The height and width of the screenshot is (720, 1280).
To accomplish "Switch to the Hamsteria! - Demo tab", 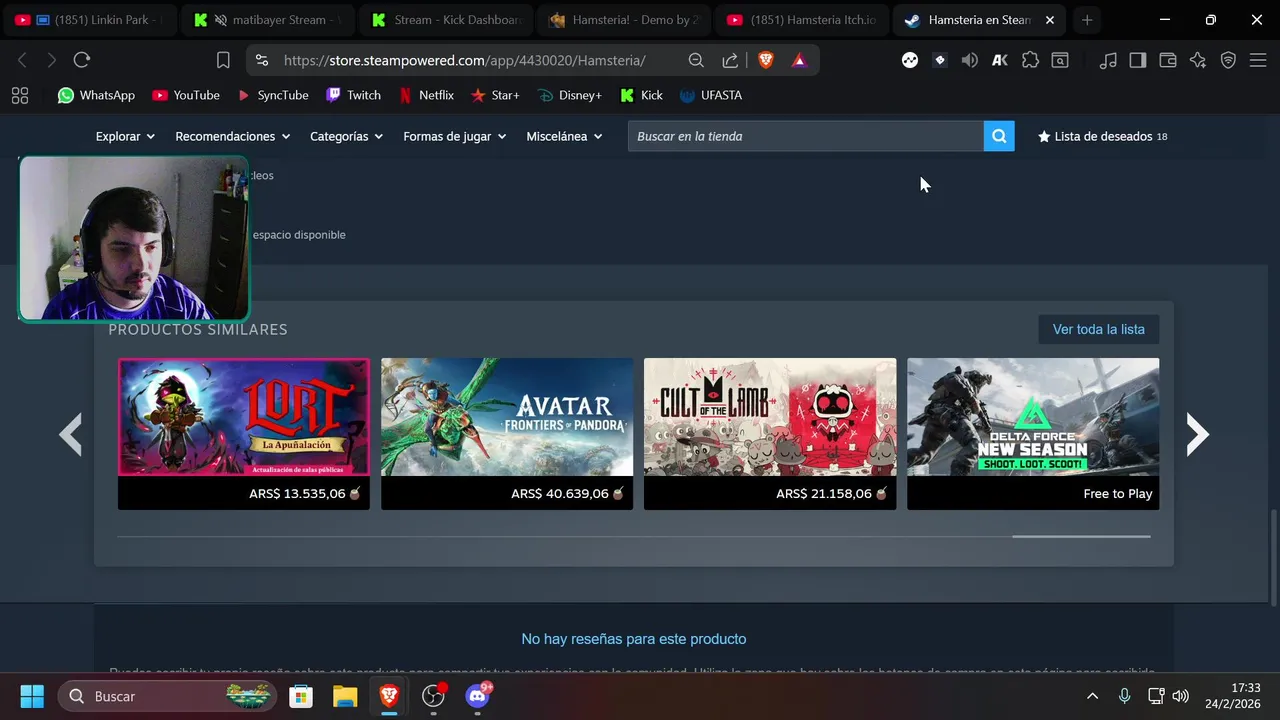I will (625, 20).
